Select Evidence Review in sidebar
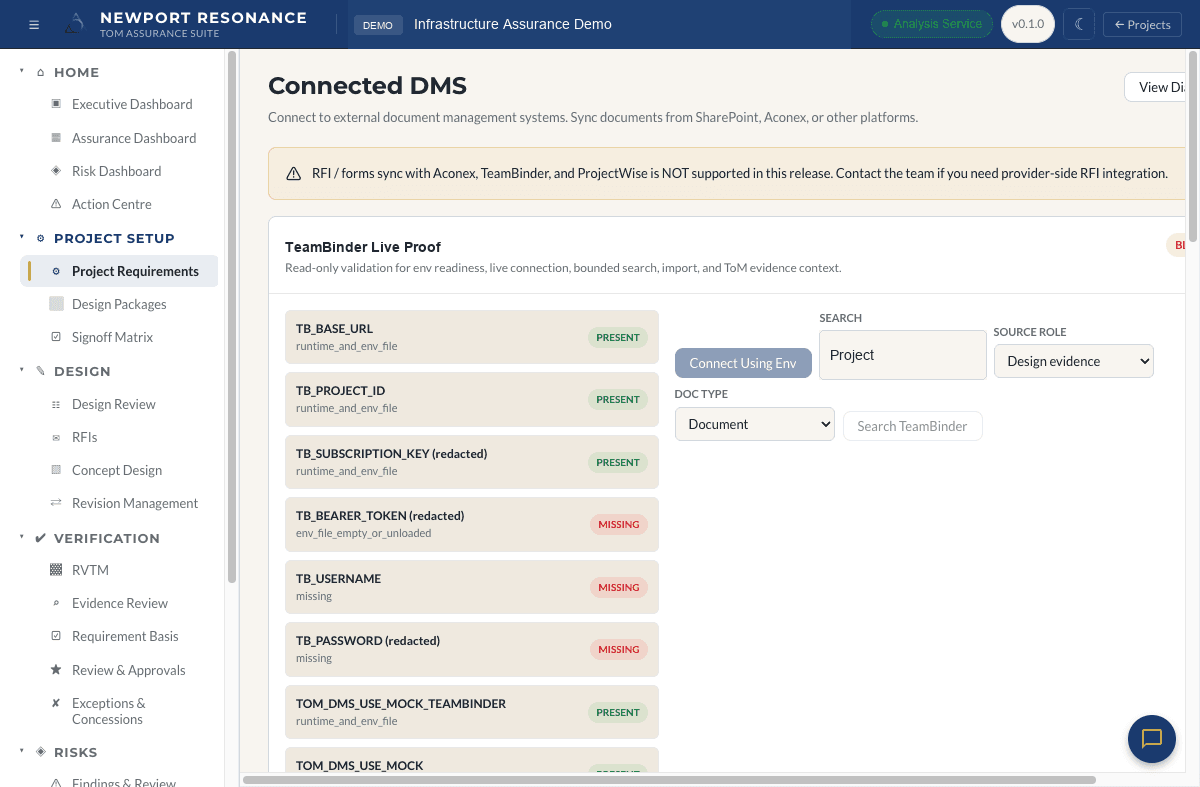 [x=120, y=603]
